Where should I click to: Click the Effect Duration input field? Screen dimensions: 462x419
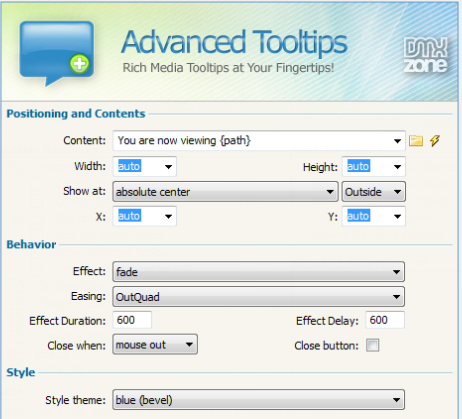[132, 320]
